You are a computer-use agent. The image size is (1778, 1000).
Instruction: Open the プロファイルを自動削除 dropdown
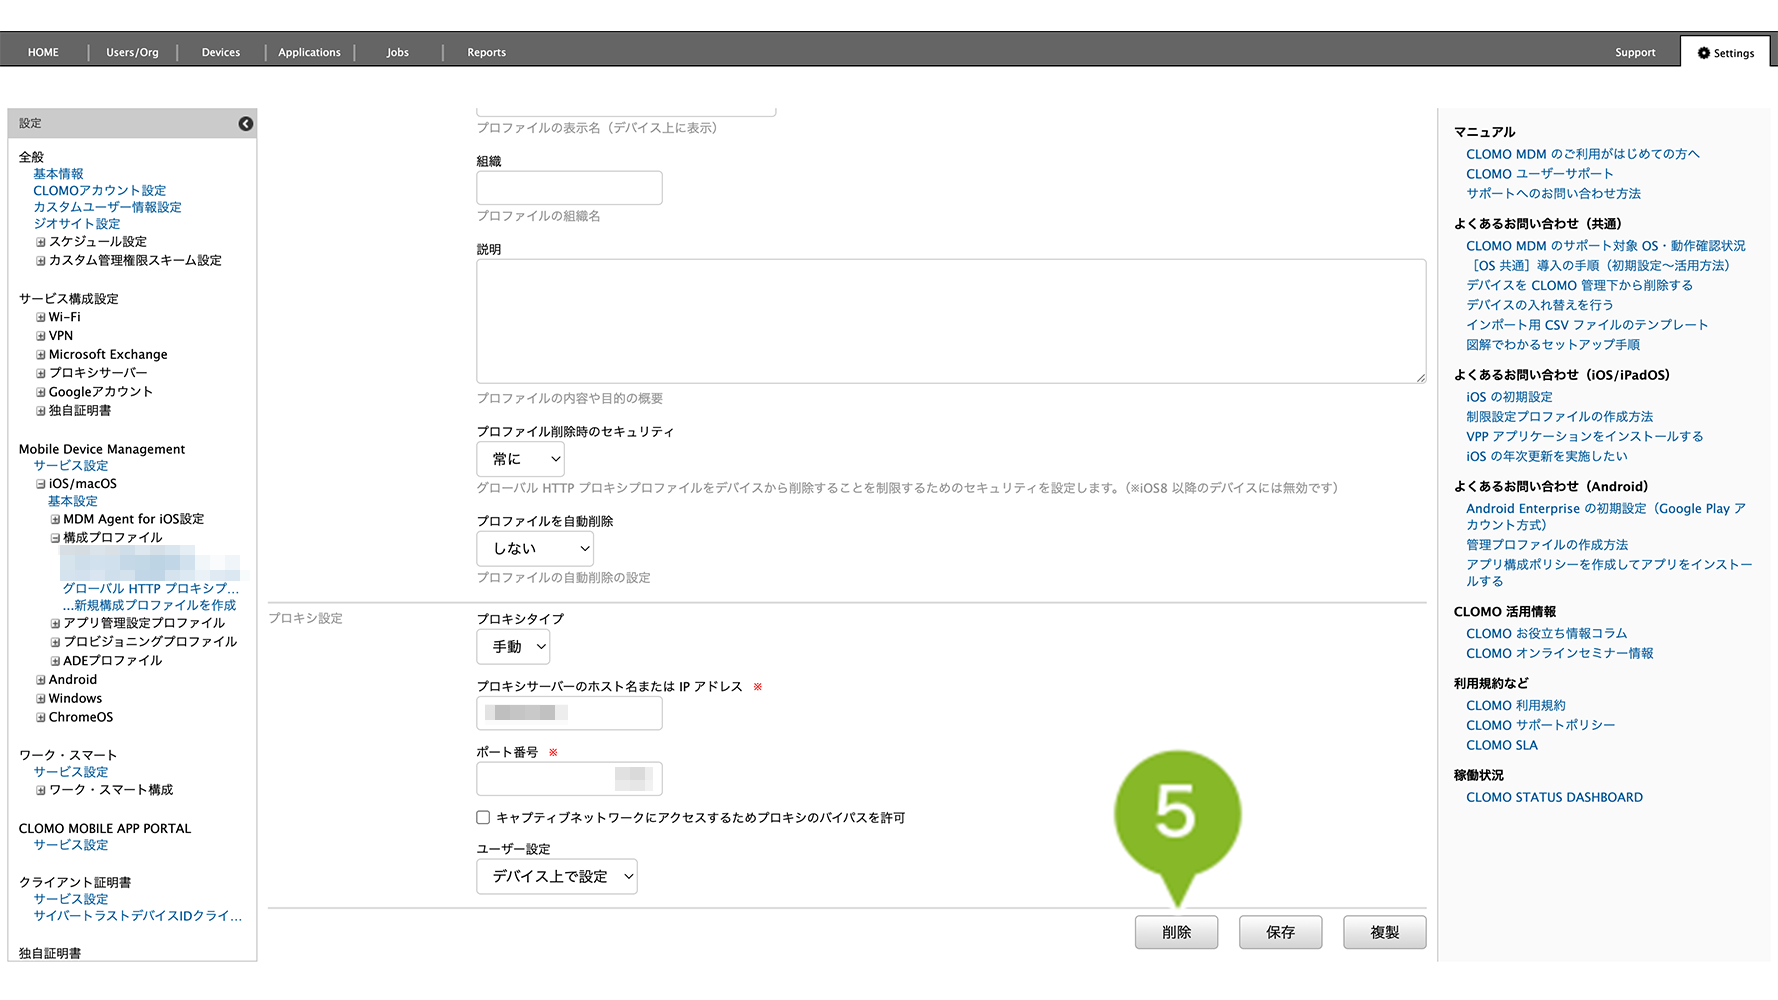tap(535, 549)
